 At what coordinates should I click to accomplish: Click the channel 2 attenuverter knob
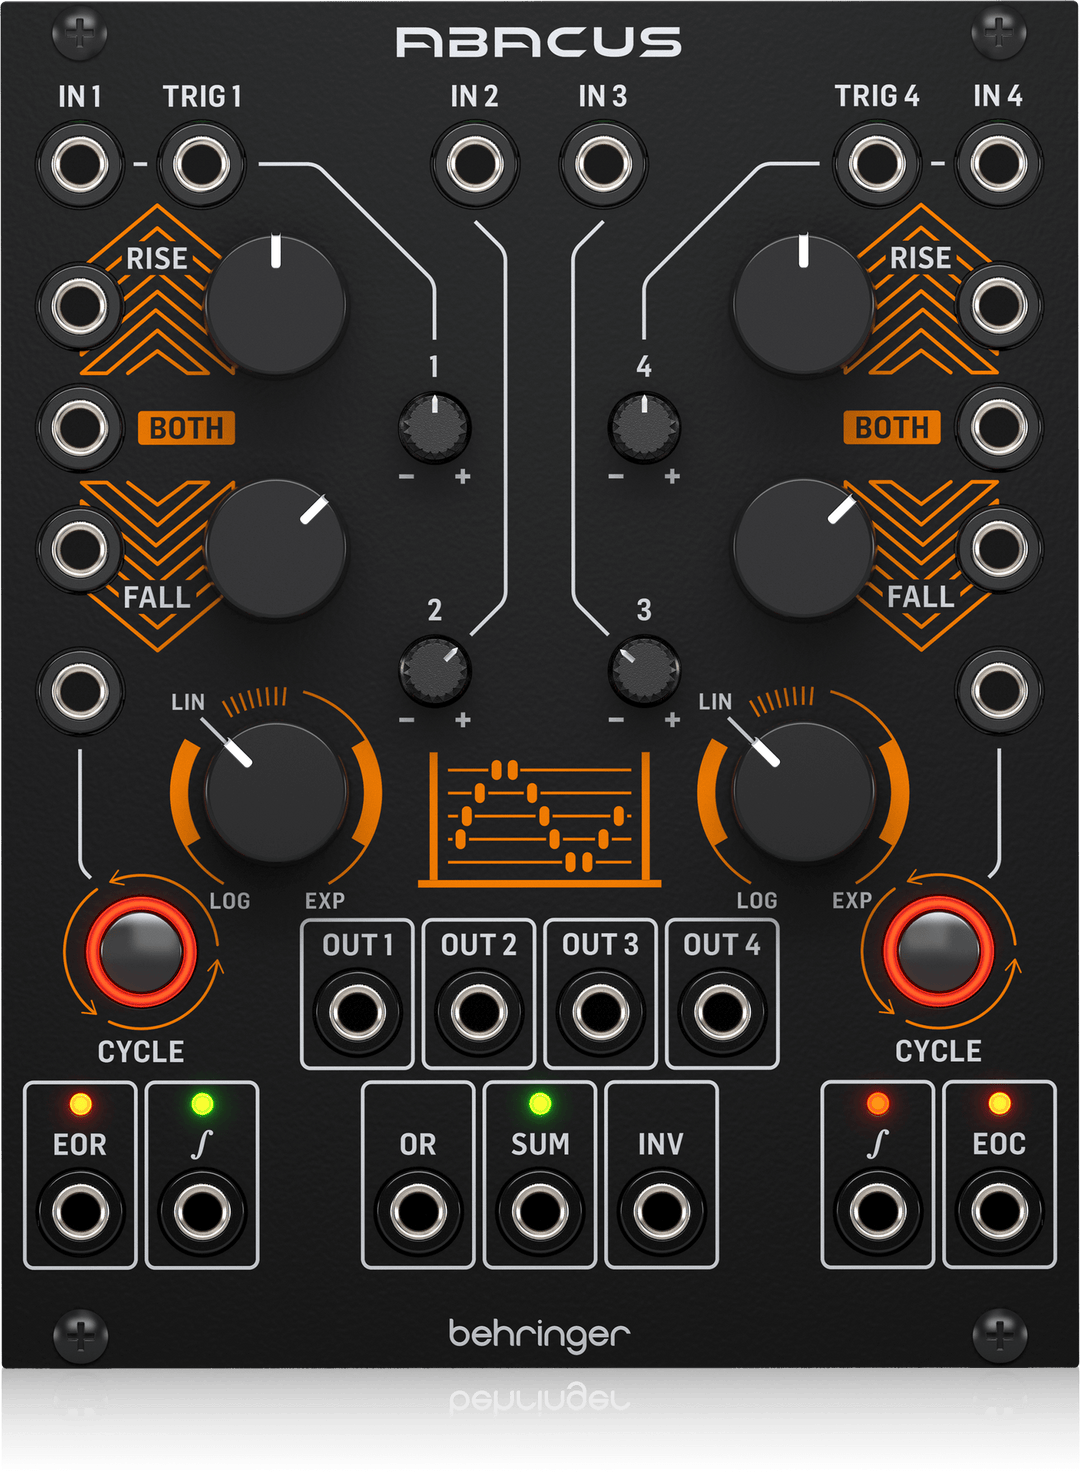434,671
